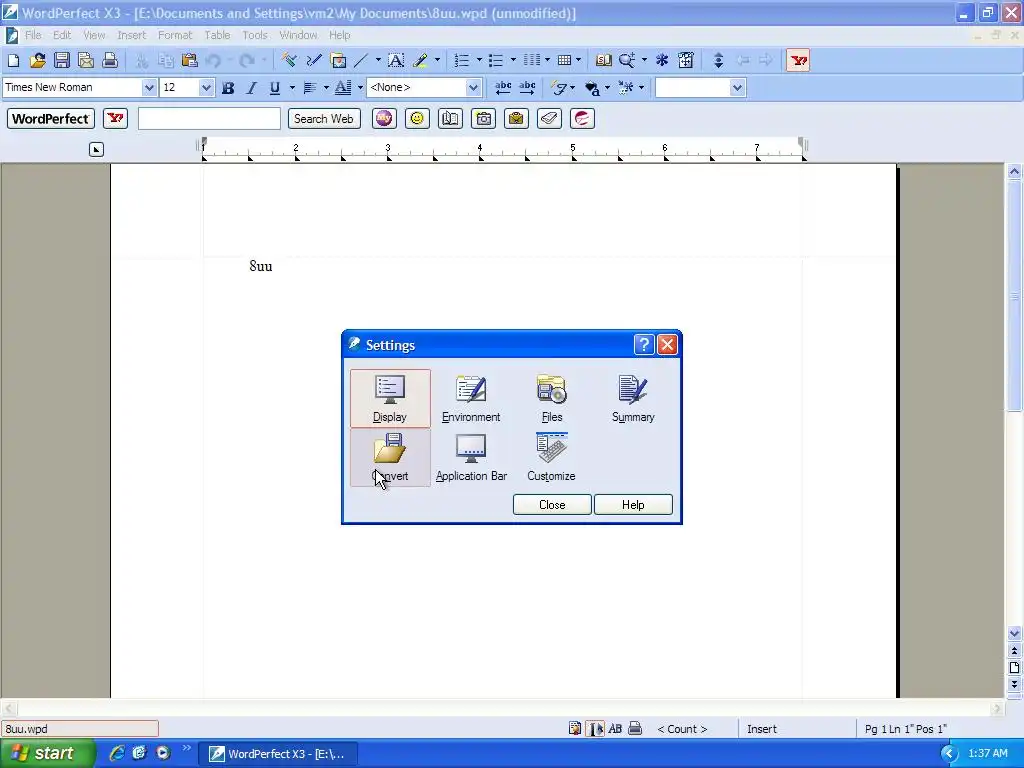
Task: Open the Insert menu
Action: click(x=131, y=35)
